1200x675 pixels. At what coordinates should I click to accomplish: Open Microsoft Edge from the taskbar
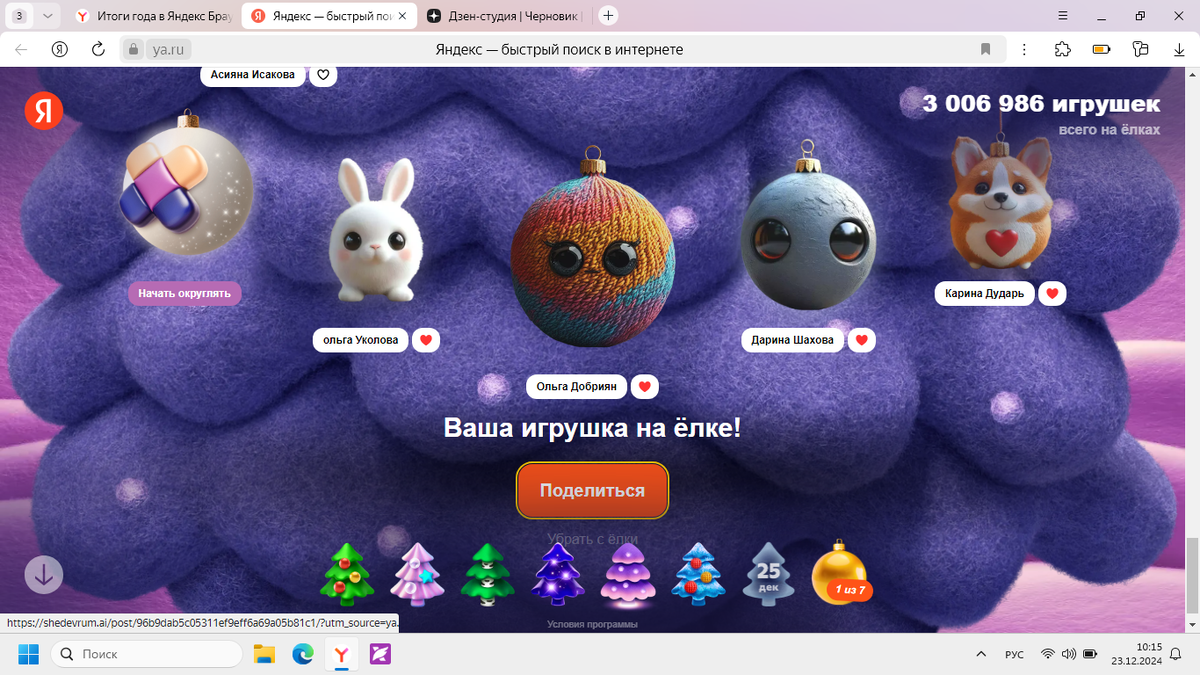(x=303, y=654)
